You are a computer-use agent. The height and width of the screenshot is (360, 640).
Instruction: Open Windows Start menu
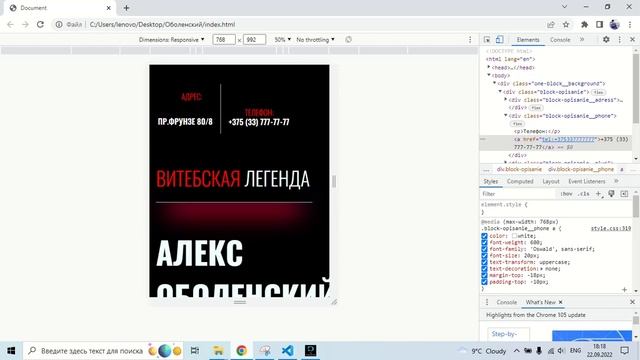click(11, 351)
